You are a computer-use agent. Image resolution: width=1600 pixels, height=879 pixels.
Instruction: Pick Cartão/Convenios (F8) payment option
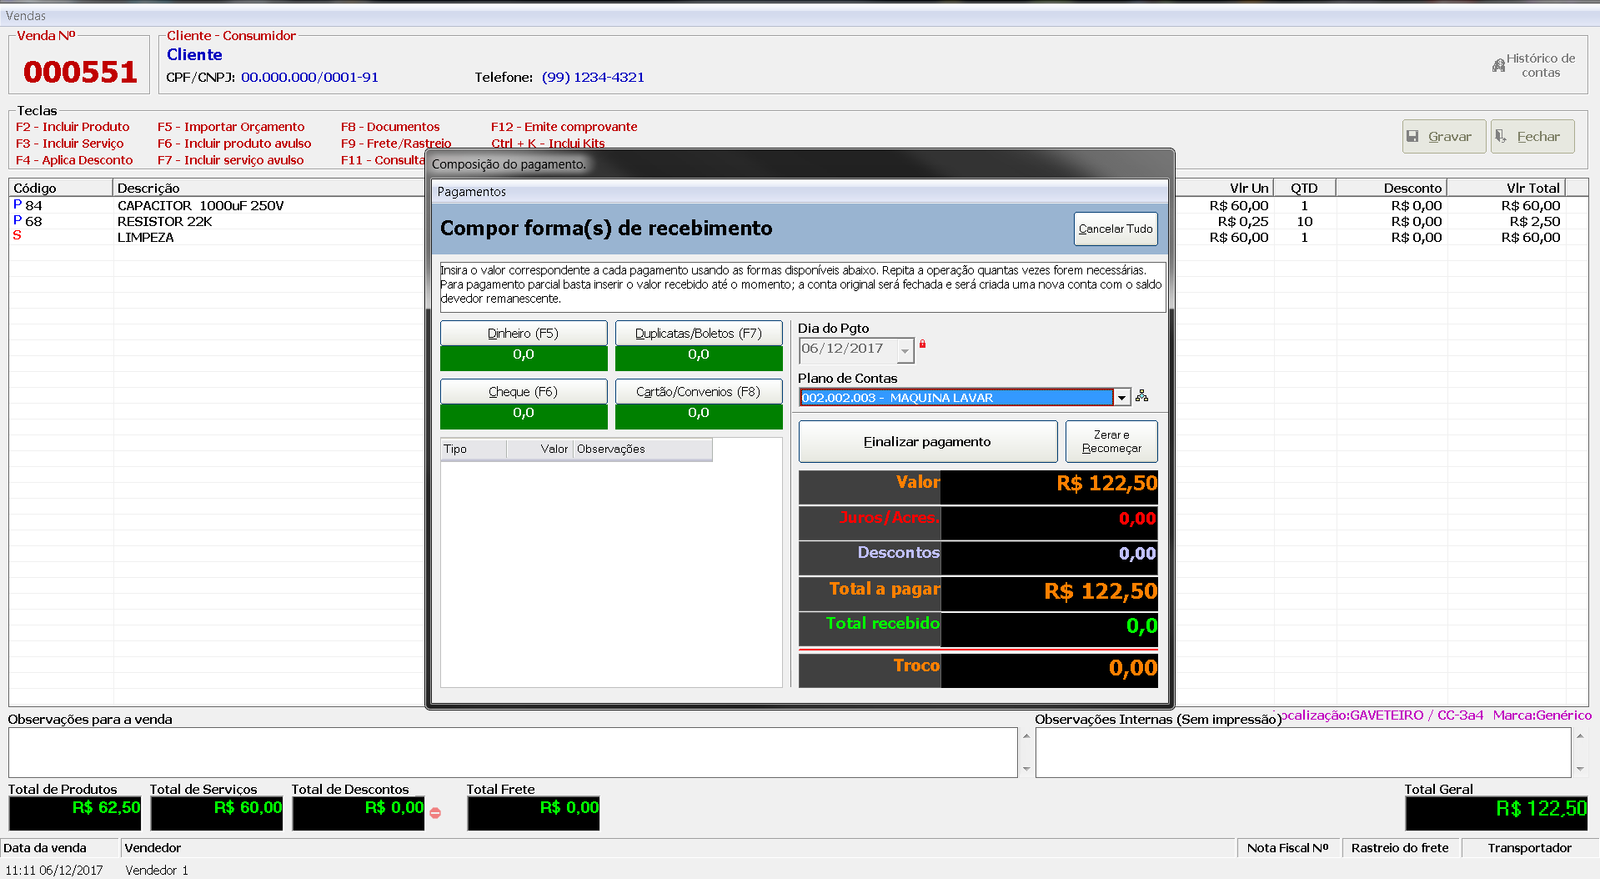point(698,391)
